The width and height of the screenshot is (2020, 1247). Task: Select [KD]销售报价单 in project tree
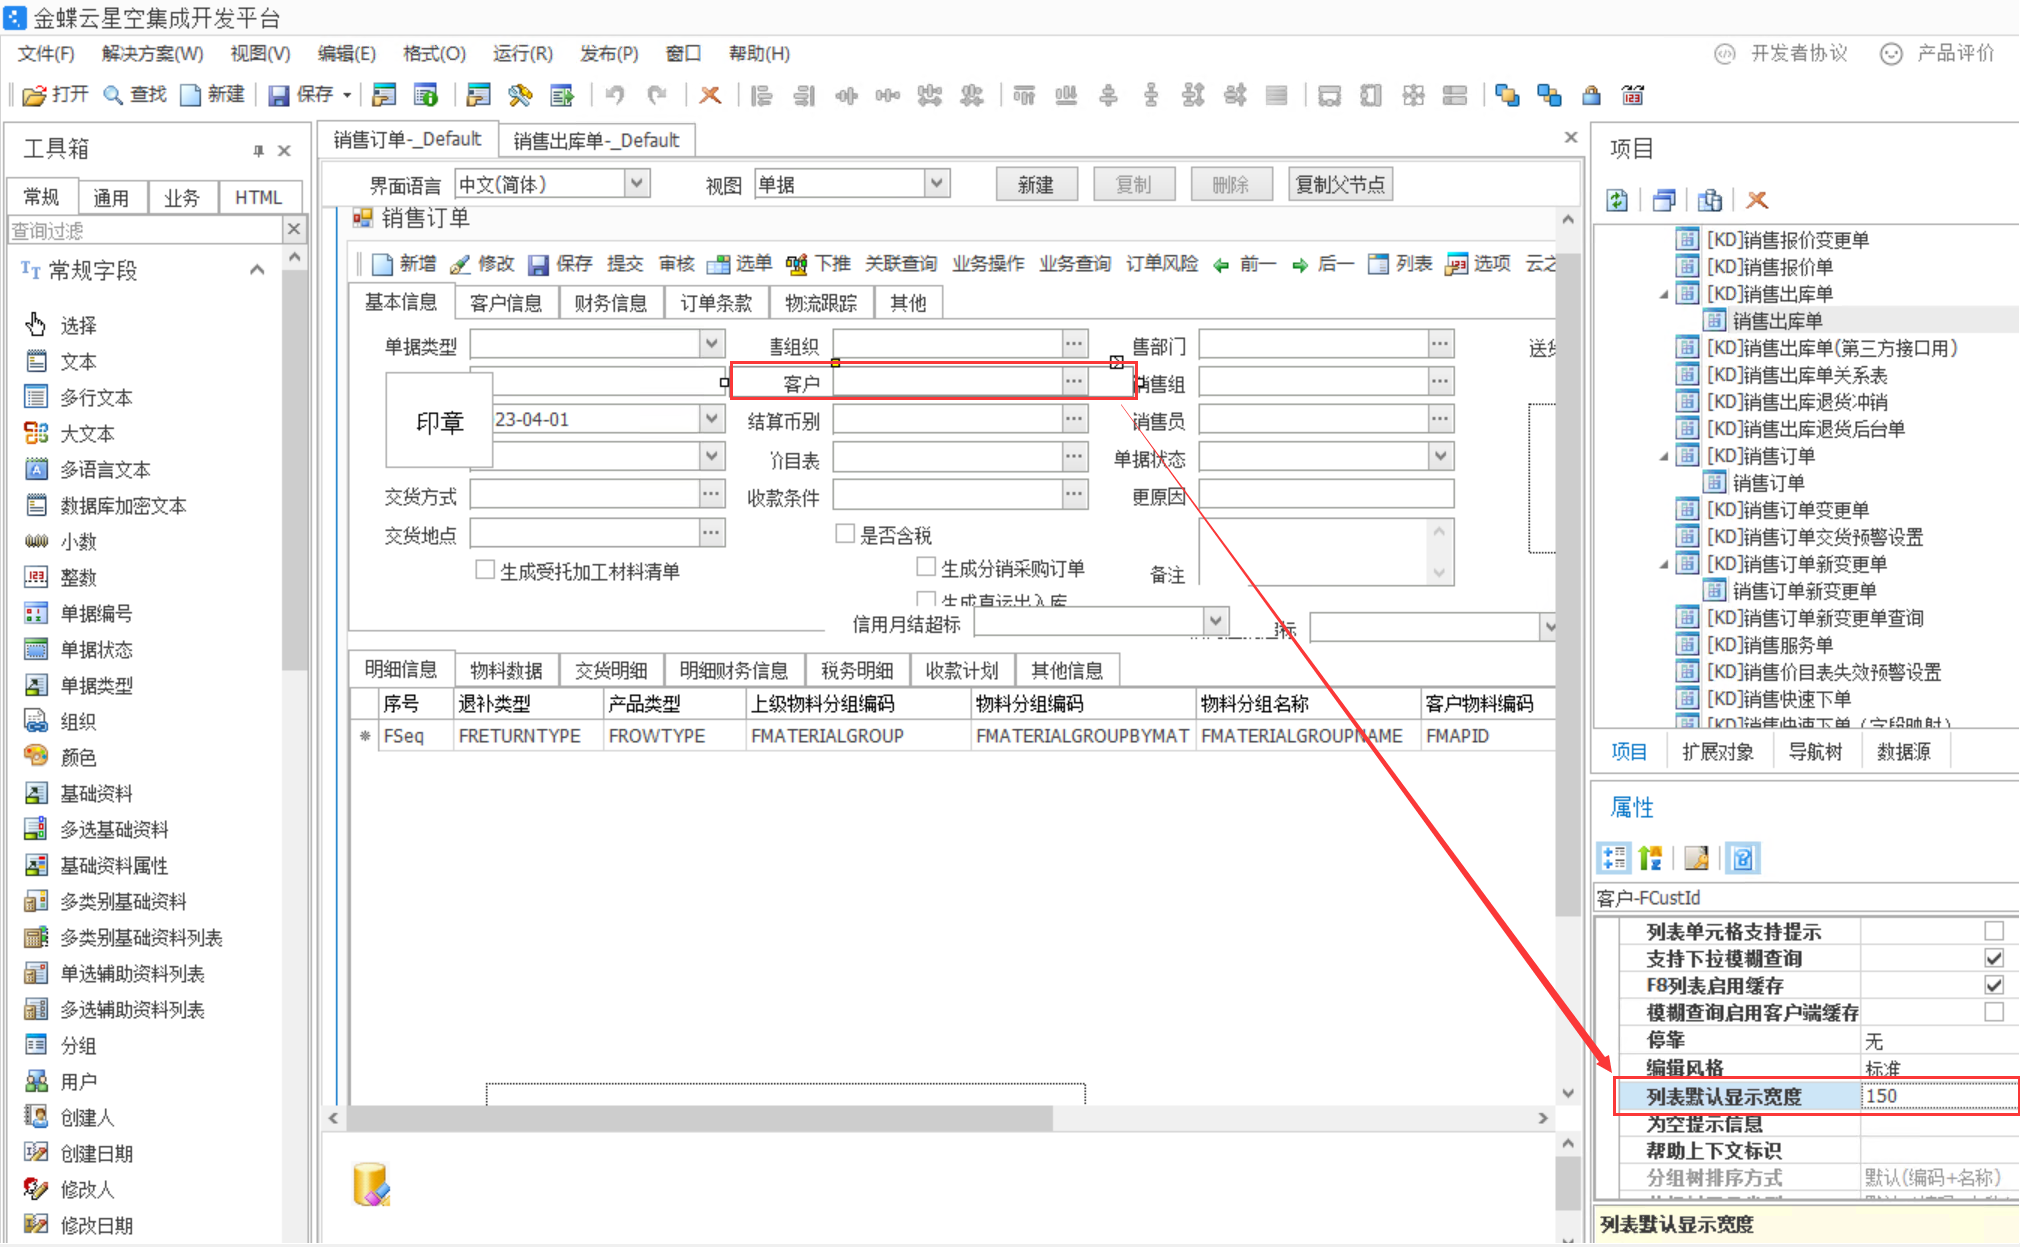[x=1768, y=267]
